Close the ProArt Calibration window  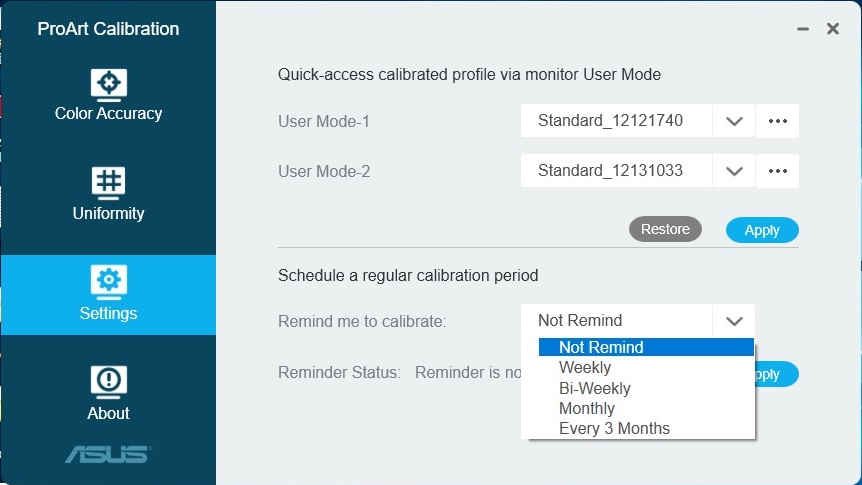point(833,29)
